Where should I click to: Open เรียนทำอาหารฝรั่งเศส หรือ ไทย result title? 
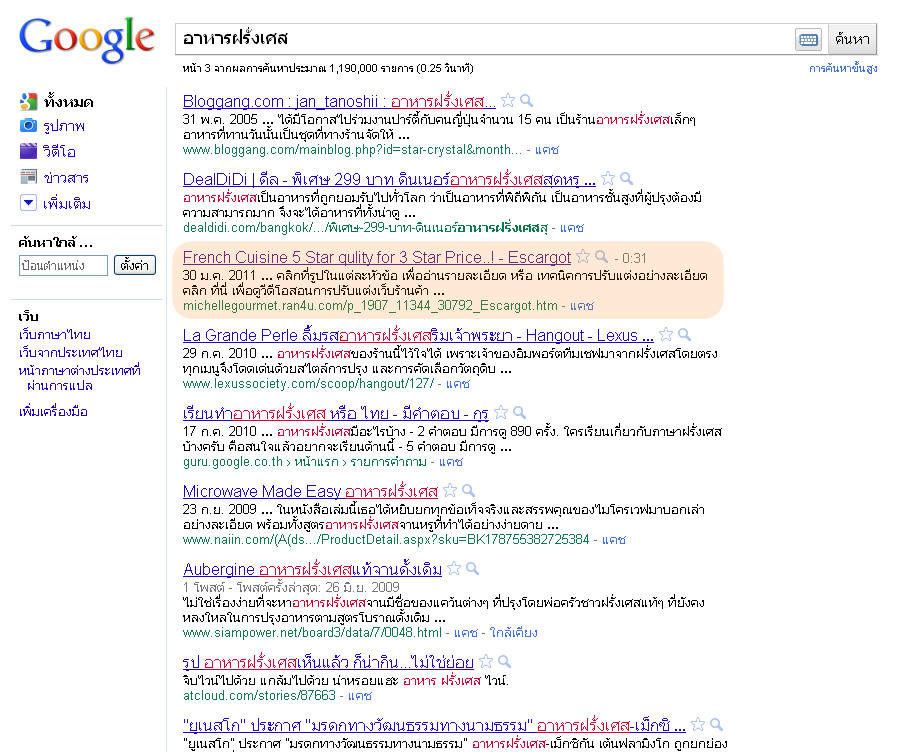tap(336, 413)
